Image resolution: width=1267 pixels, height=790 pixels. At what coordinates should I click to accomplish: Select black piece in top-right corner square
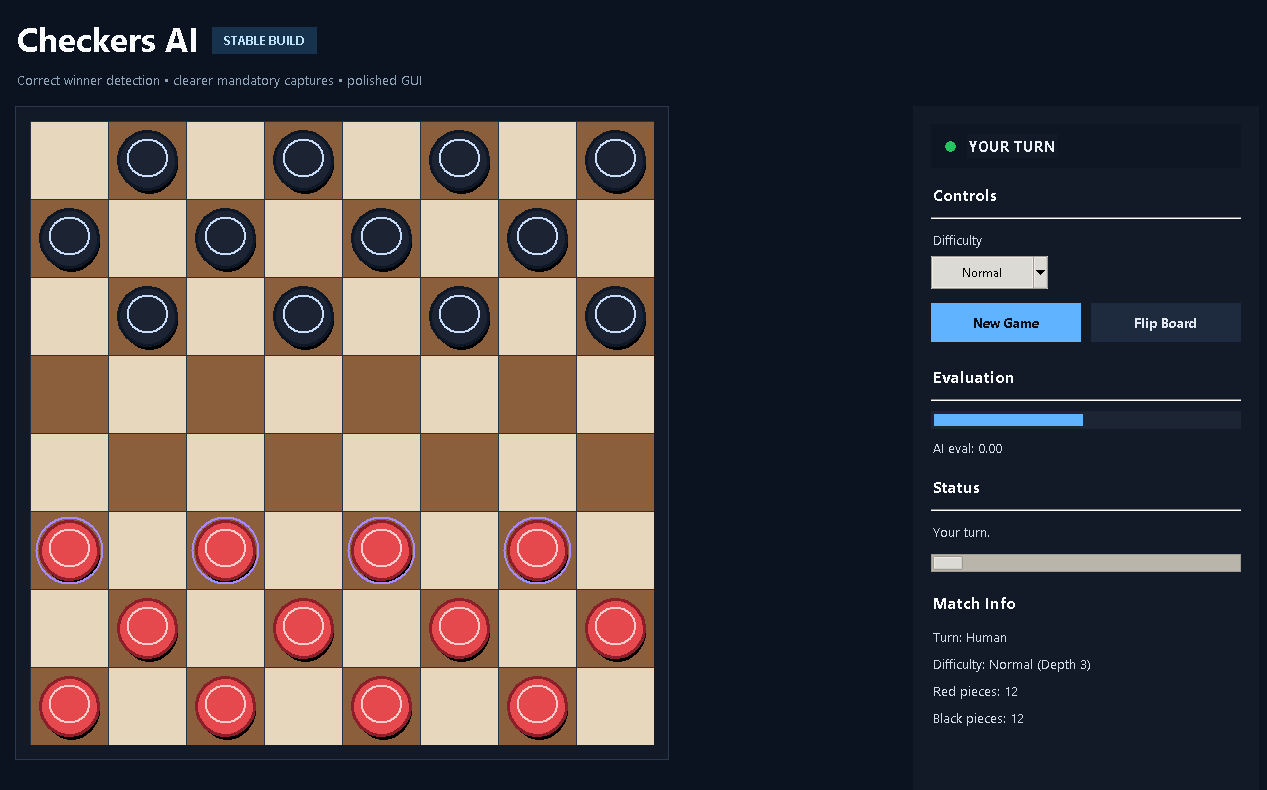[616, 160]
